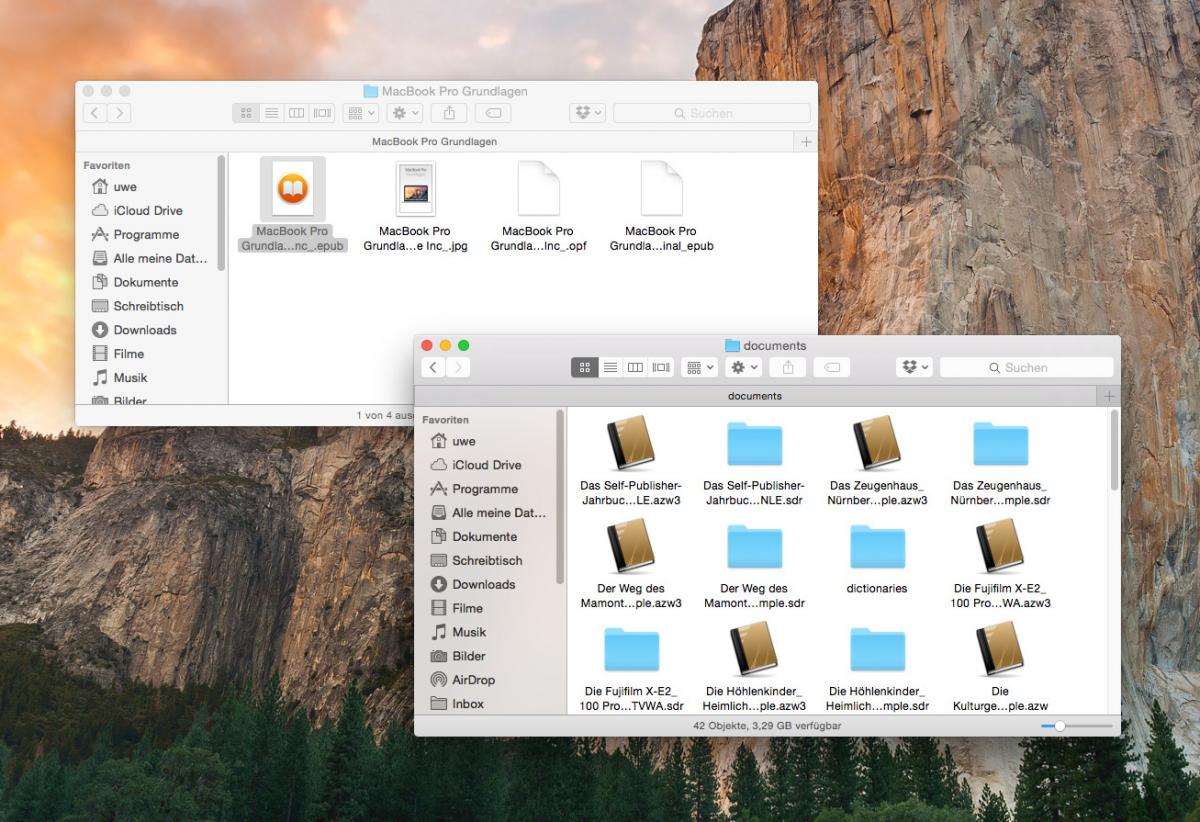Switch to column view in documents window
This screenshot has height=822, width=1200.
pyautogui.click(x=636, y=368)
